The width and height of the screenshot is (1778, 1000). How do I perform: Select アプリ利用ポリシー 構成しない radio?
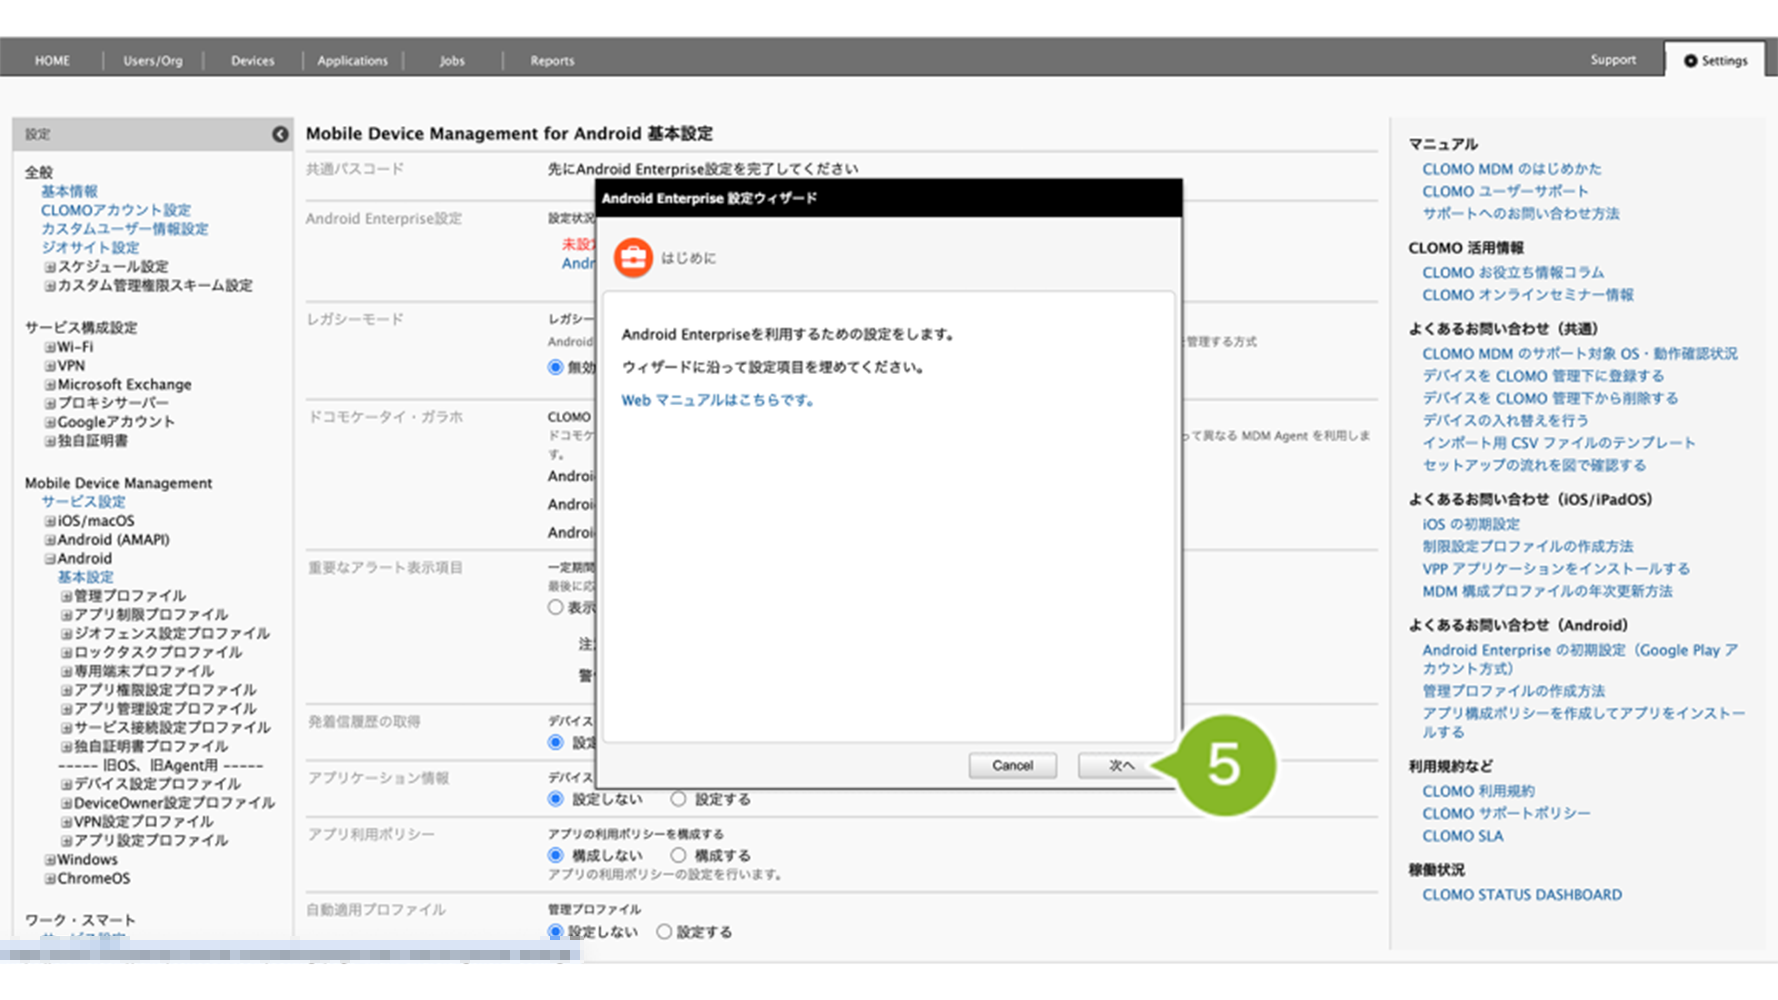coord(555,855)
